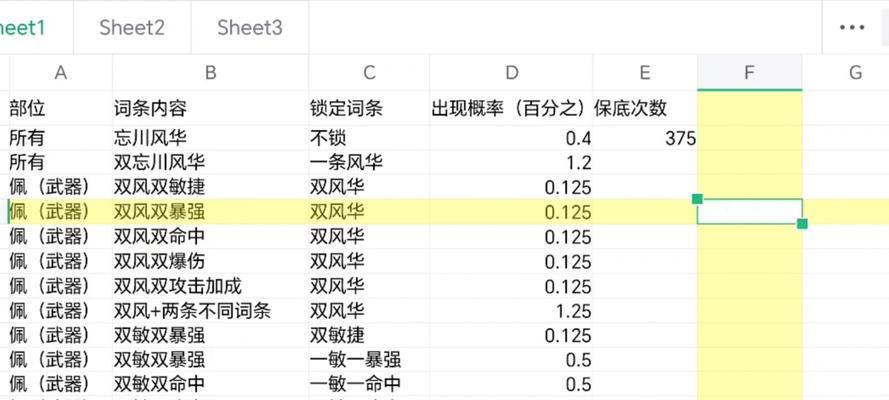This screenshot has width=889, height=400.
Task: Click the upper-left selection handle of active cell
Action: 697,199
